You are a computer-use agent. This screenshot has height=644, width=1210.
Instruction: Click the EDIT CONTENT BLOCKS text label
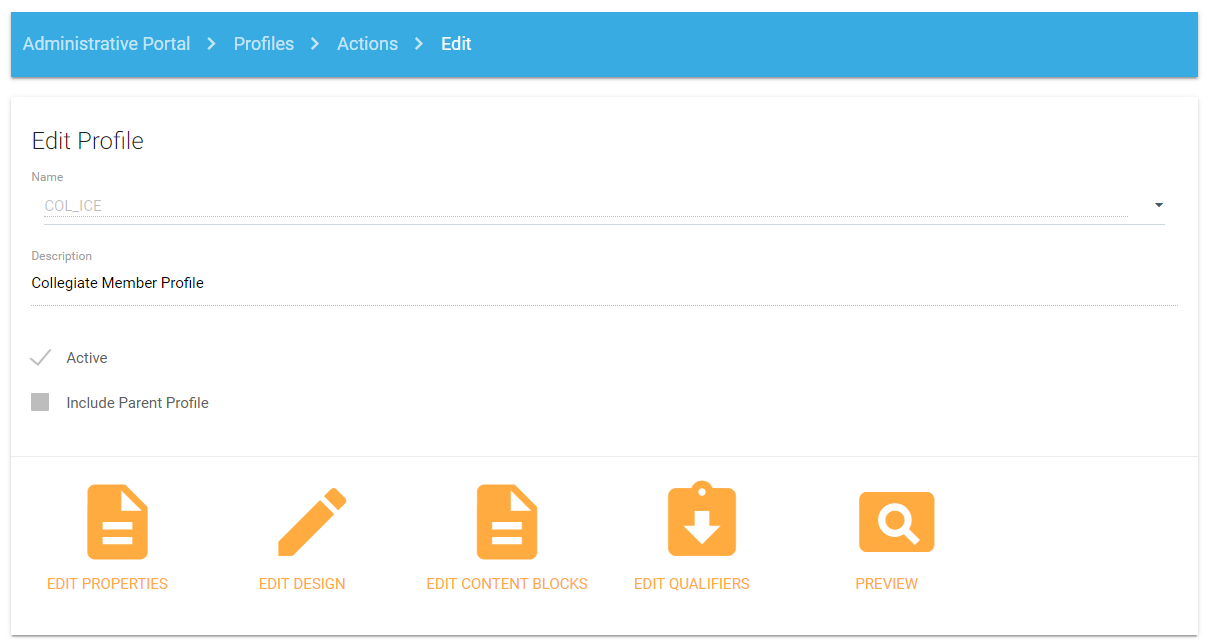coord(507,584)
